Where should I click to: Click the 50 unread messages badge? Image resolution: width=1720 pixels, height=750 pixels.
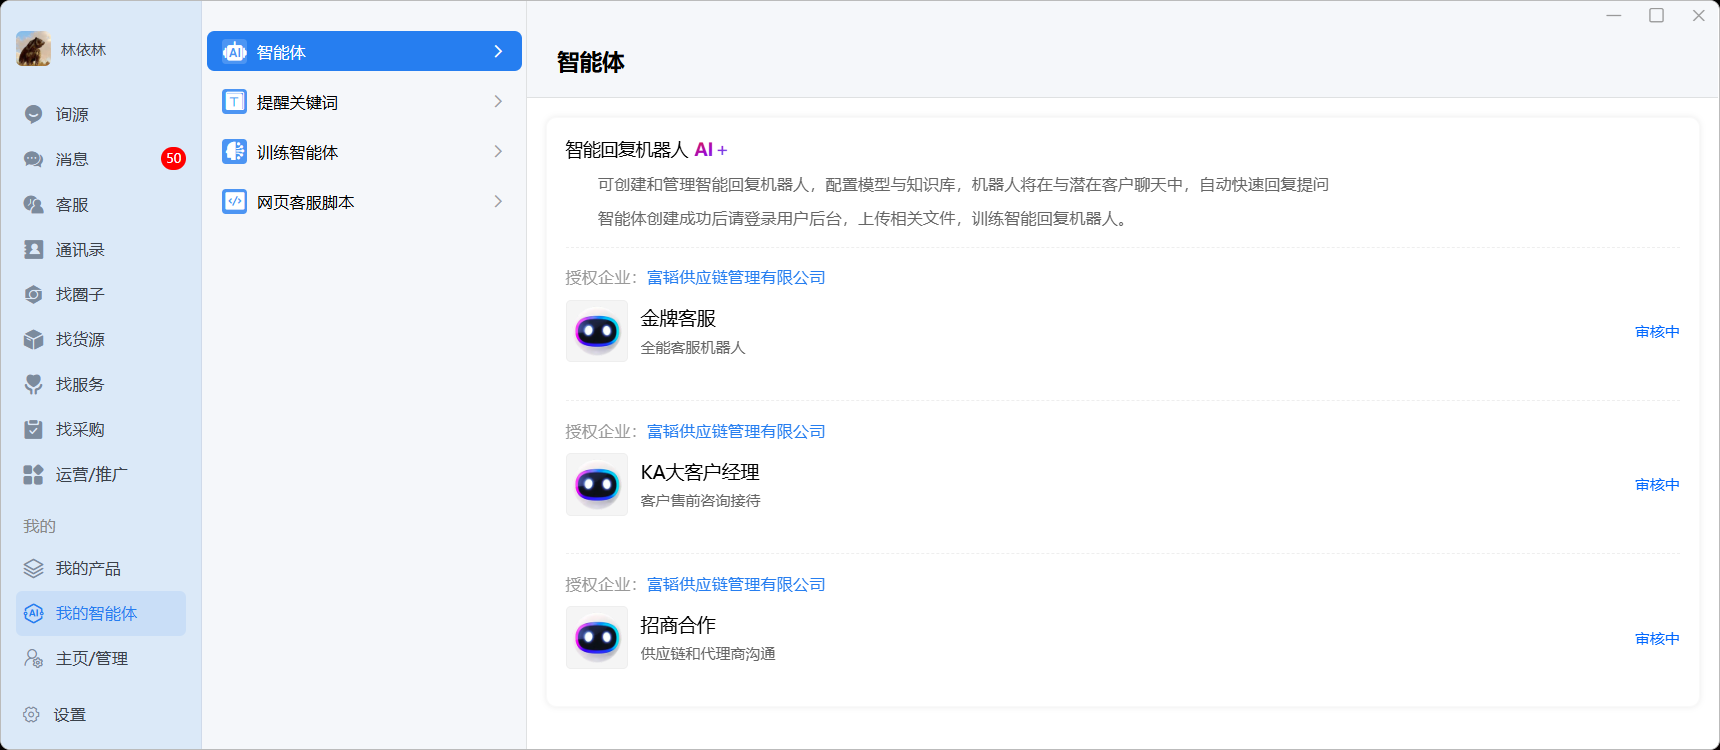[174, 158]
